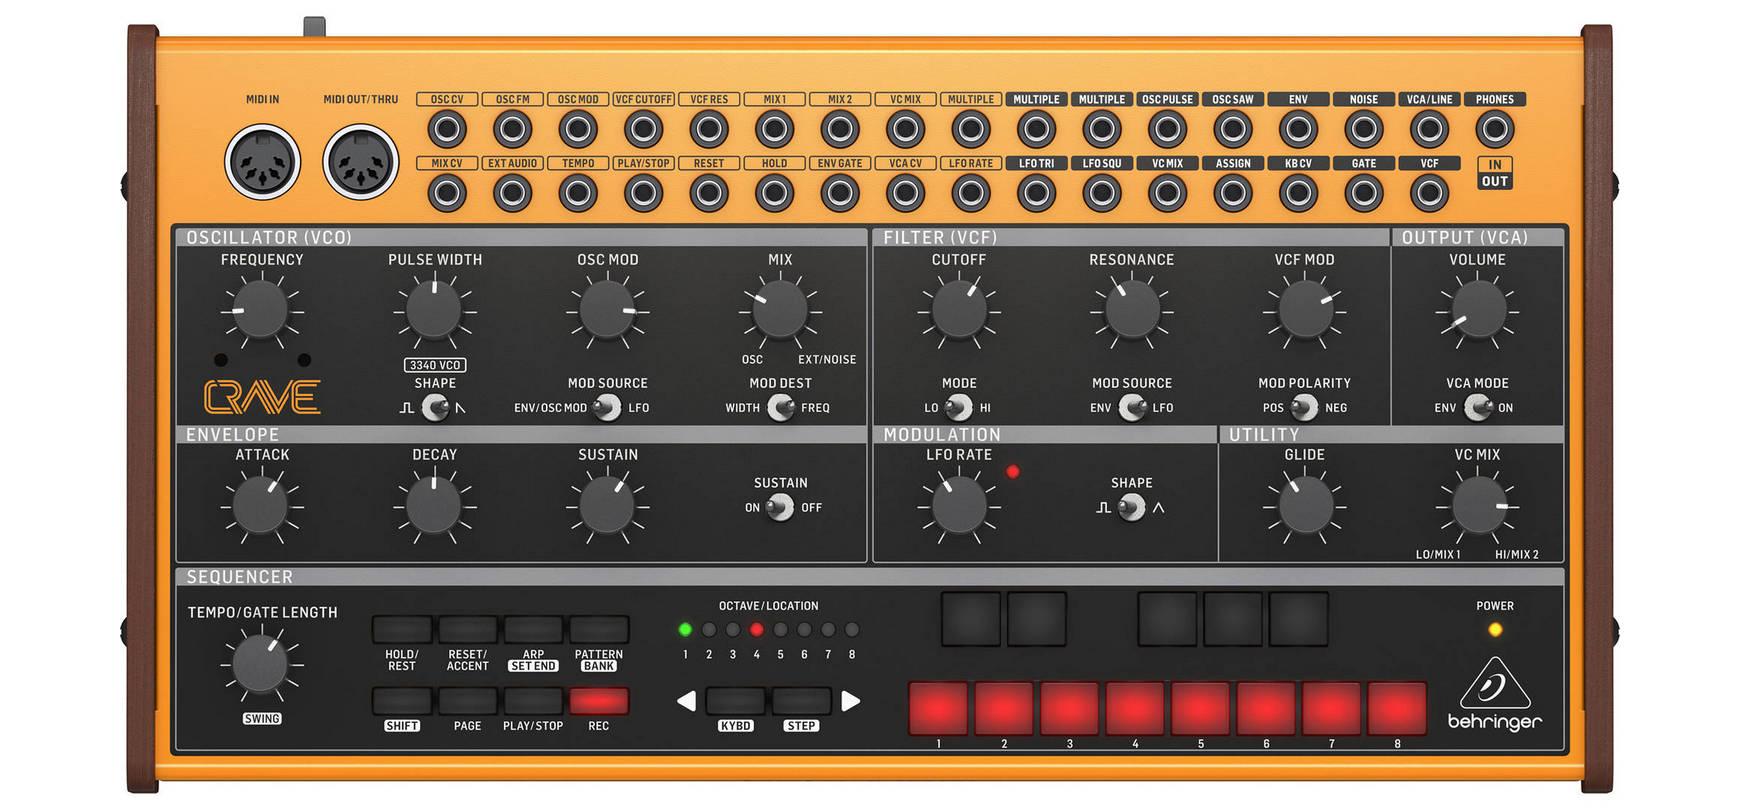Click the MIDI IN socket
This screenshot has height=810, width=1741.
click(262, 162)
